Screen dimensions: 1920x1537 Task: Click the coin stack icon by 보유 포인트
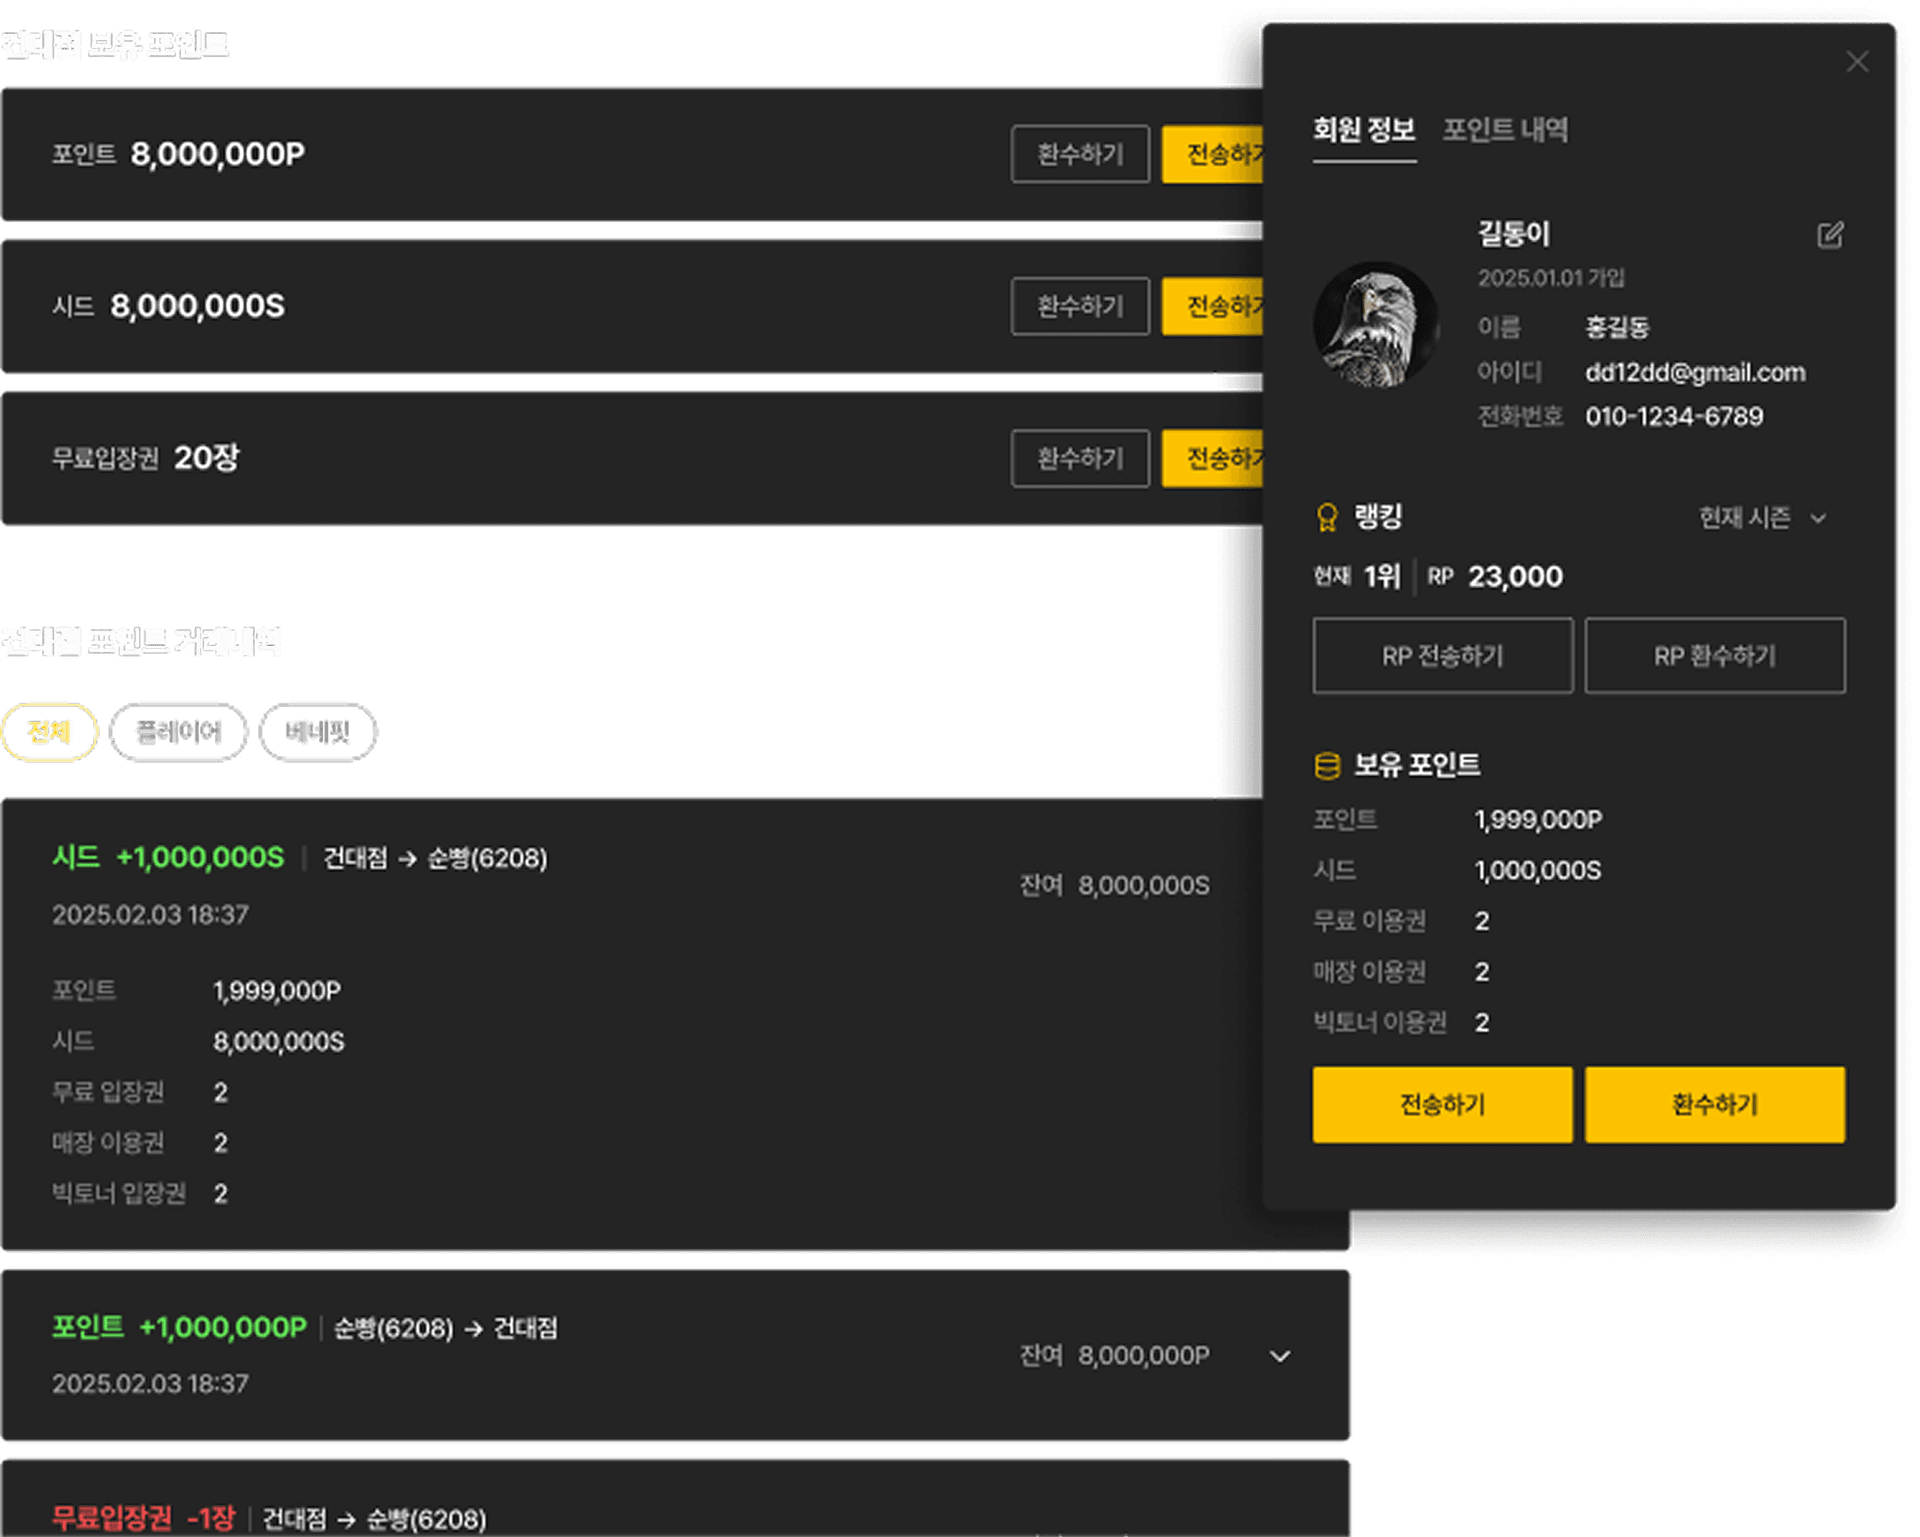click(x=1327, y=766)
